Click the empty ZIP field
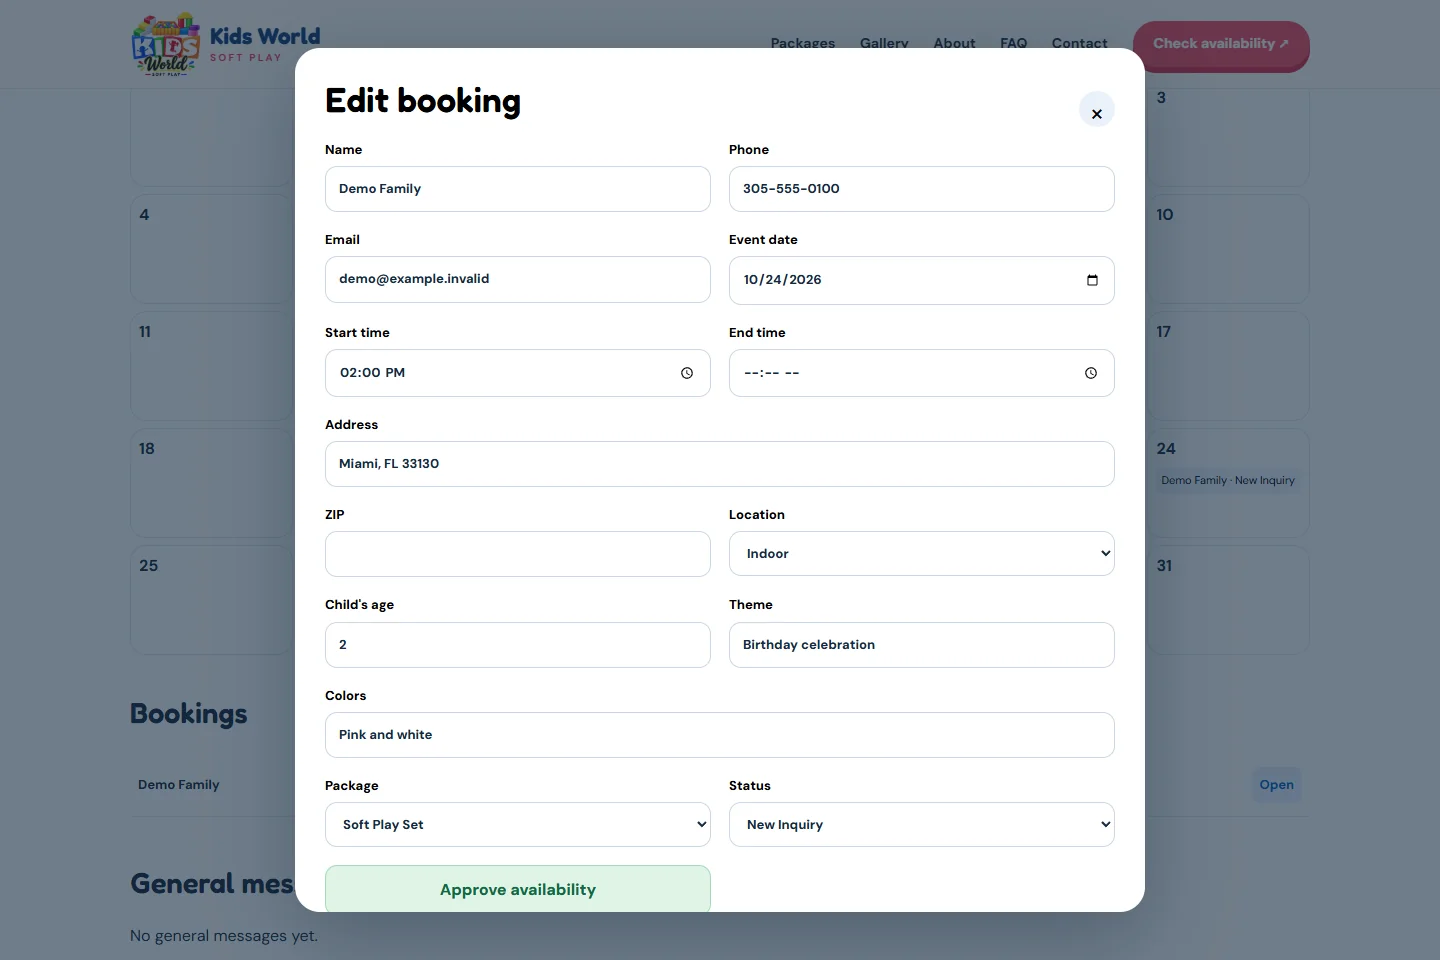 click(x=518, y=554)
